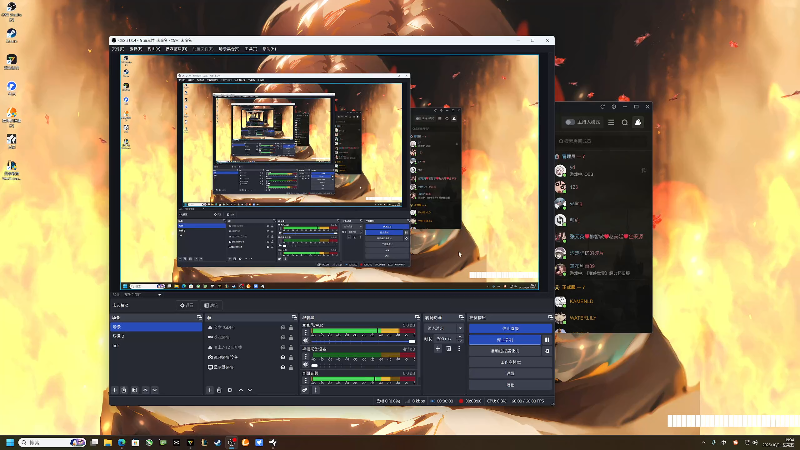Move the scene down with the Scenes down arrow
Screen dimensions: 800x450
pyautogui.click(x=155, y=390)
